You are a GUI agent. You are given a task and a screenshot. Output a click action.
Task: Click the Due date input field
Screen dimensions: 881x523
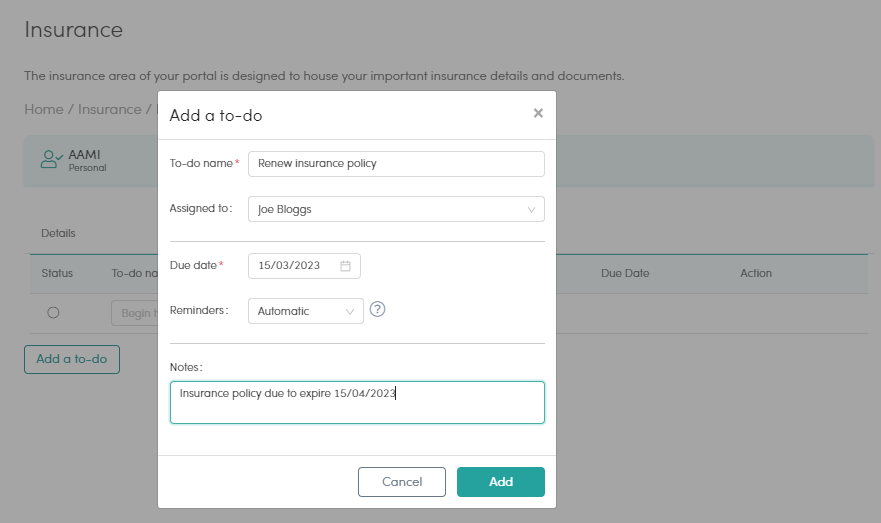[x=304, y=266]
